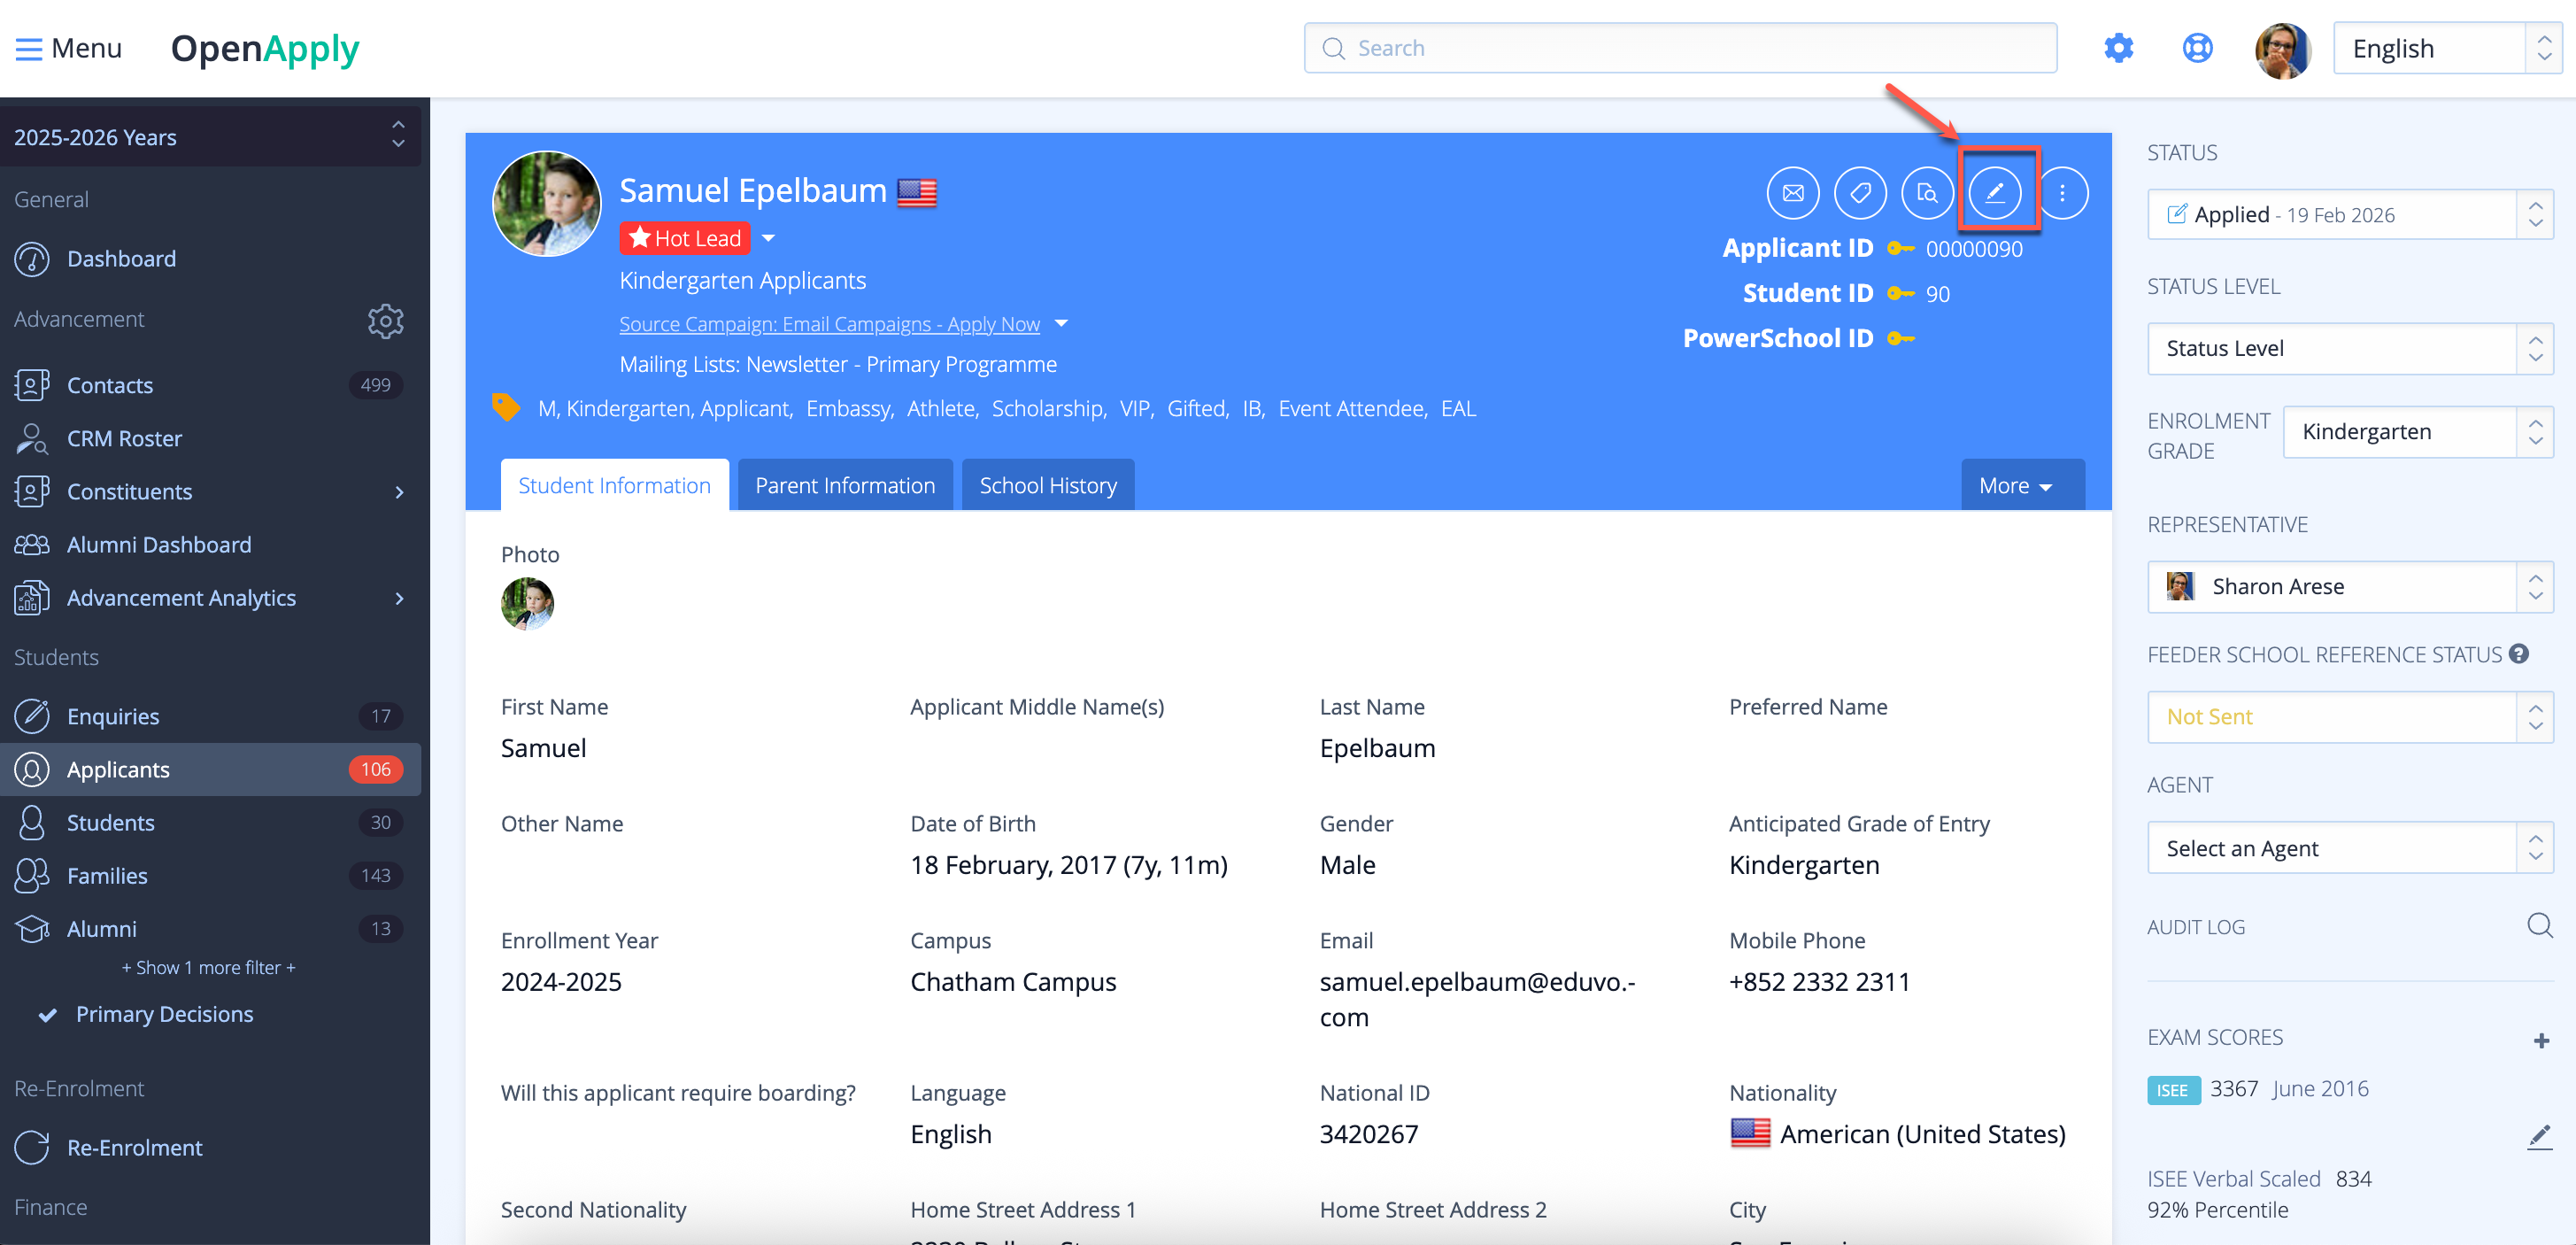Viewport: 2576px width, 1245px height.
Task: Open the help icon in the top bar
Action: pyautogui.click(x=2196, y=47)
